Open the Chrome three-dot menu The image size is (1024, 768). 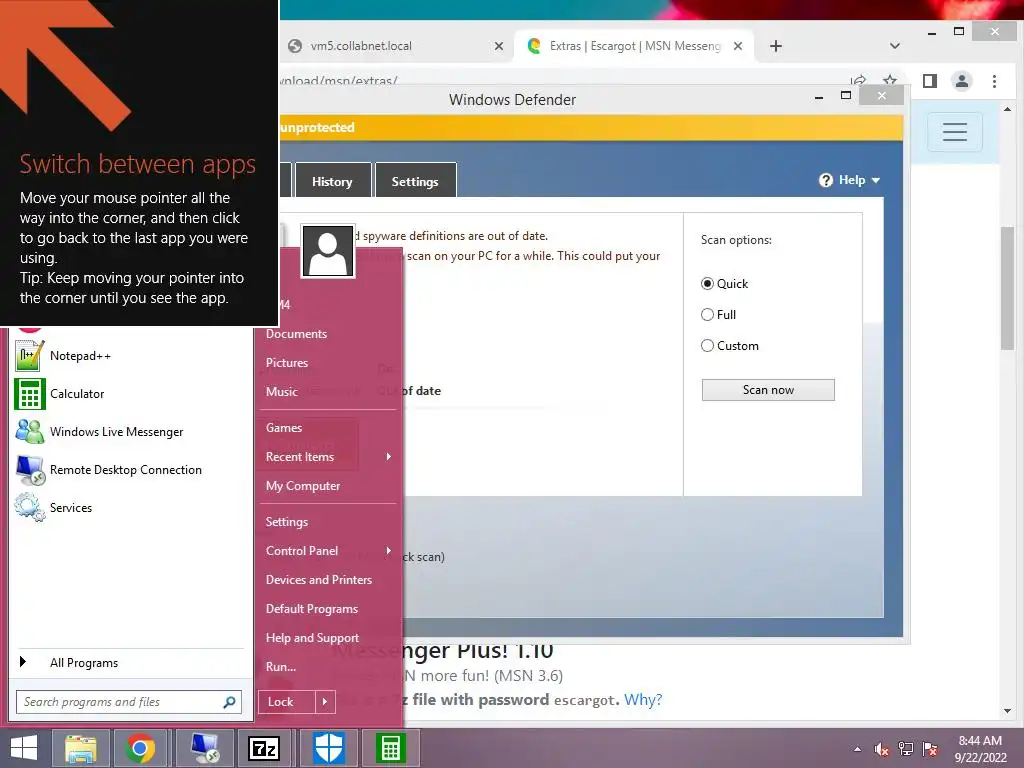pos(994,81)
